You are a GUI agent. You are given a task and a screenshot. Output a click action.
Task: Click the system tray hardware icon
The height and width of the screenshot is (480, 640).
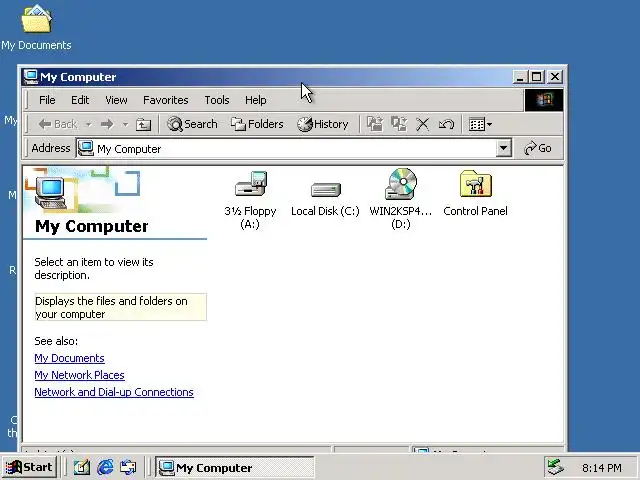[x=556, y=467]
